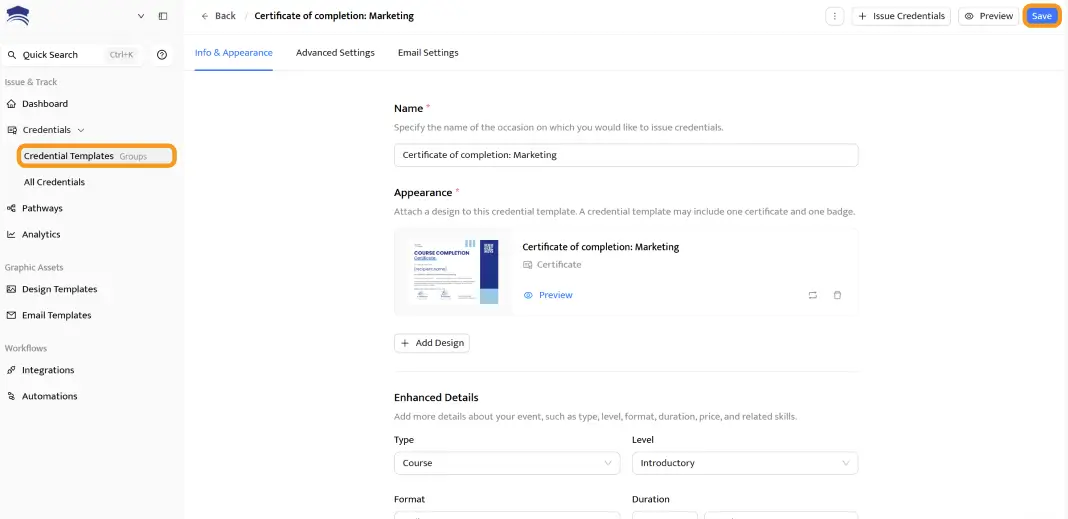The height and width of the screenshot is (519, 1068).
Task: Expand the workspace switcher chevron
Action: pyautogui.click(x=141, y=16)
